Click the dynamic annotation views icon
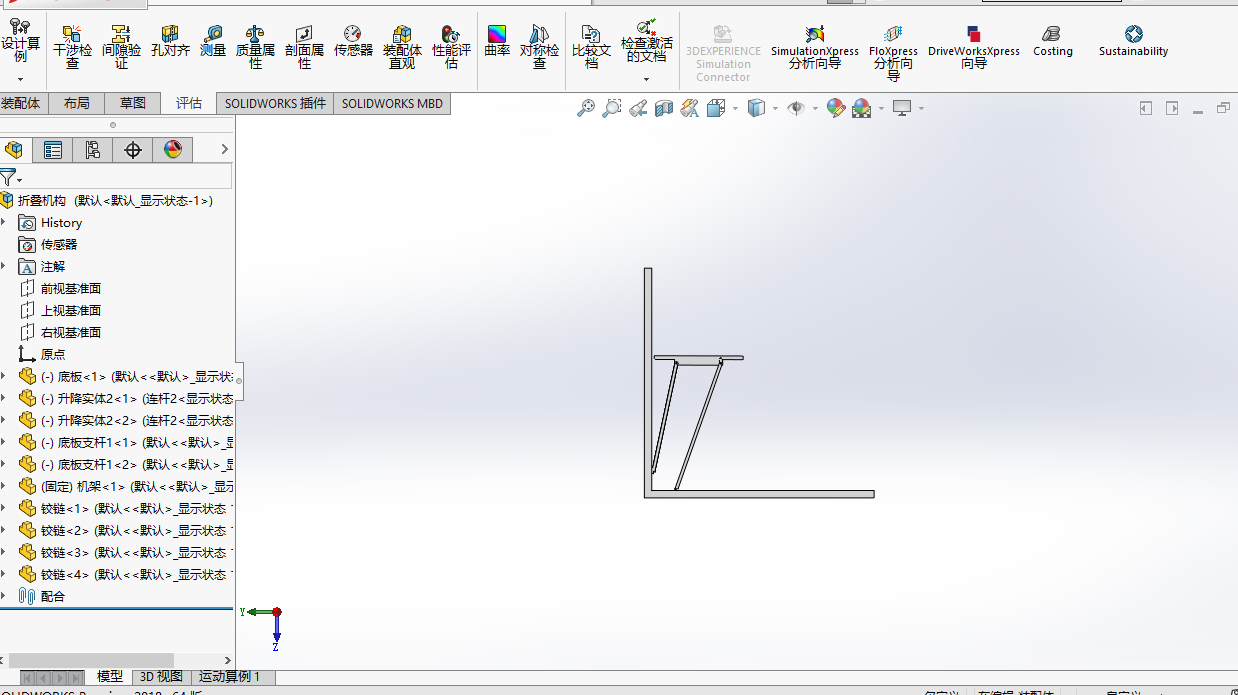 pyautogui.click(x=690, y=108)
